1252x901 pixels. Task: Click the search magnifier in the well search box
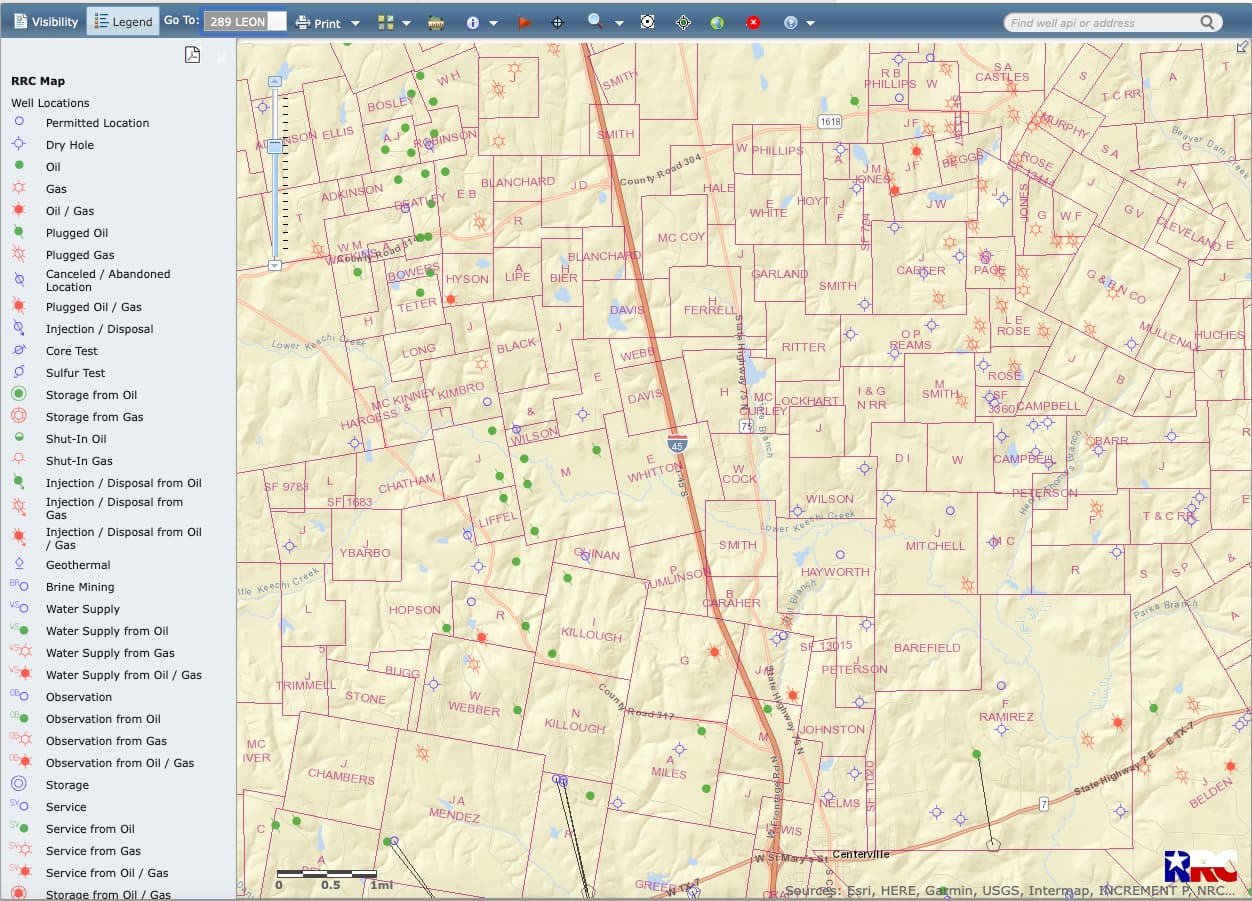1208,22
